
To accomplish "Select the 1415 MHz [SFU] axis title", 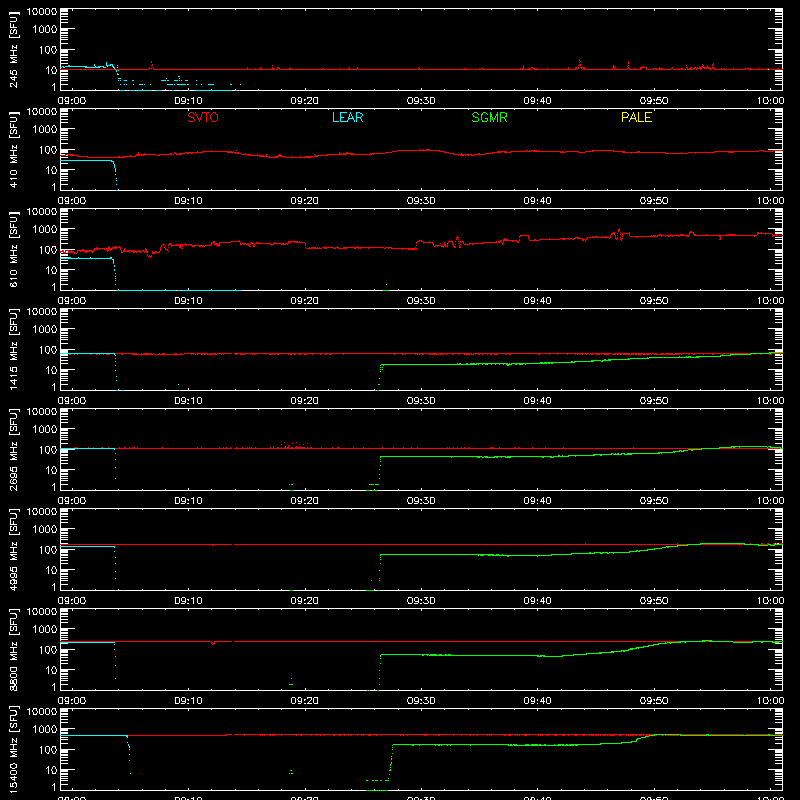I will pyautogui.click(x=14, y=350).
